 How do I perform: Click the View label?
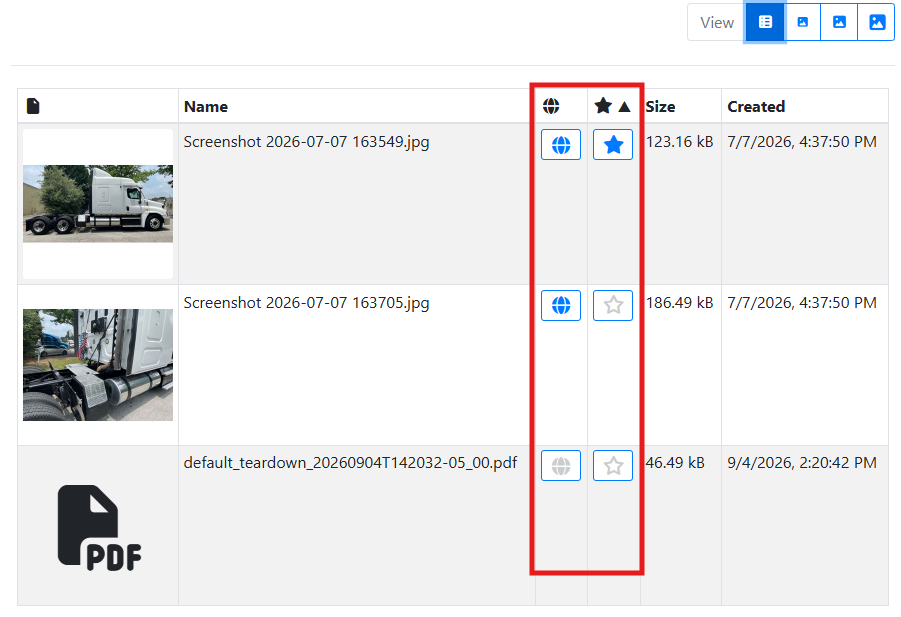coord(717,22)
